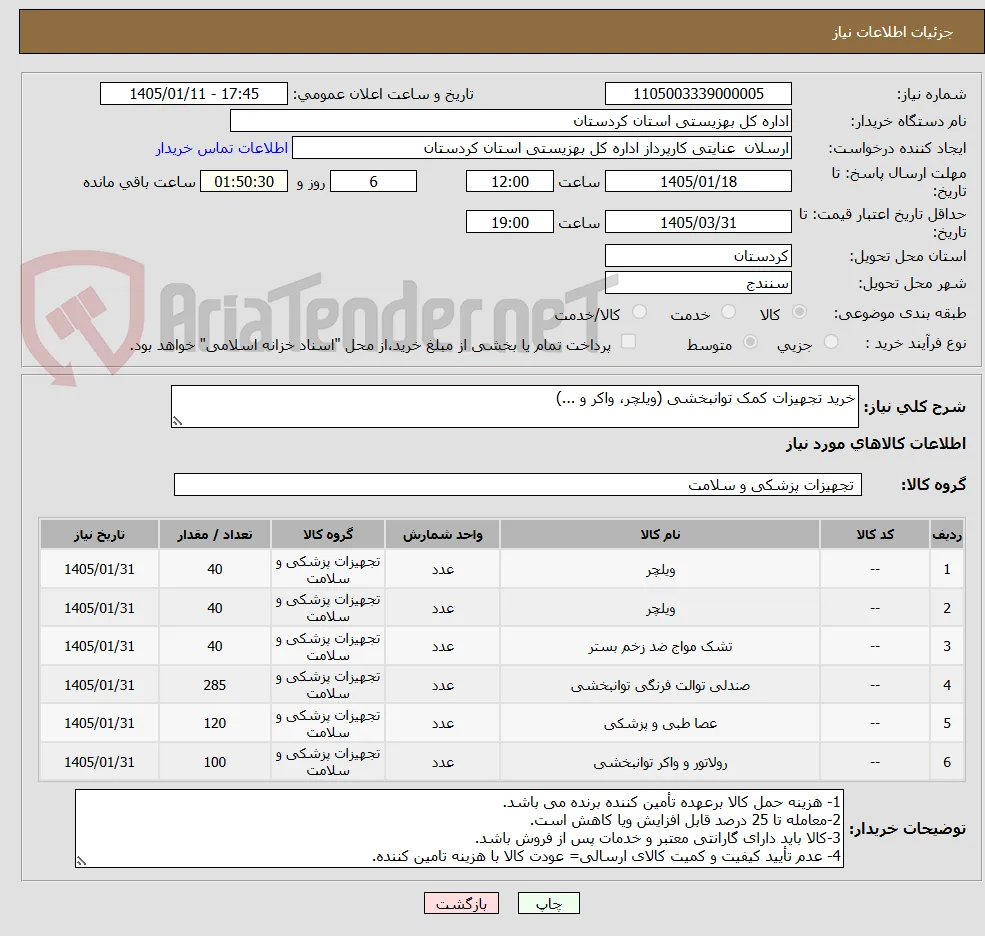Click the price validity date 1405/03/31
Image resolution: width=985 pixels, height=936 pixels.
tap(698, 222)
